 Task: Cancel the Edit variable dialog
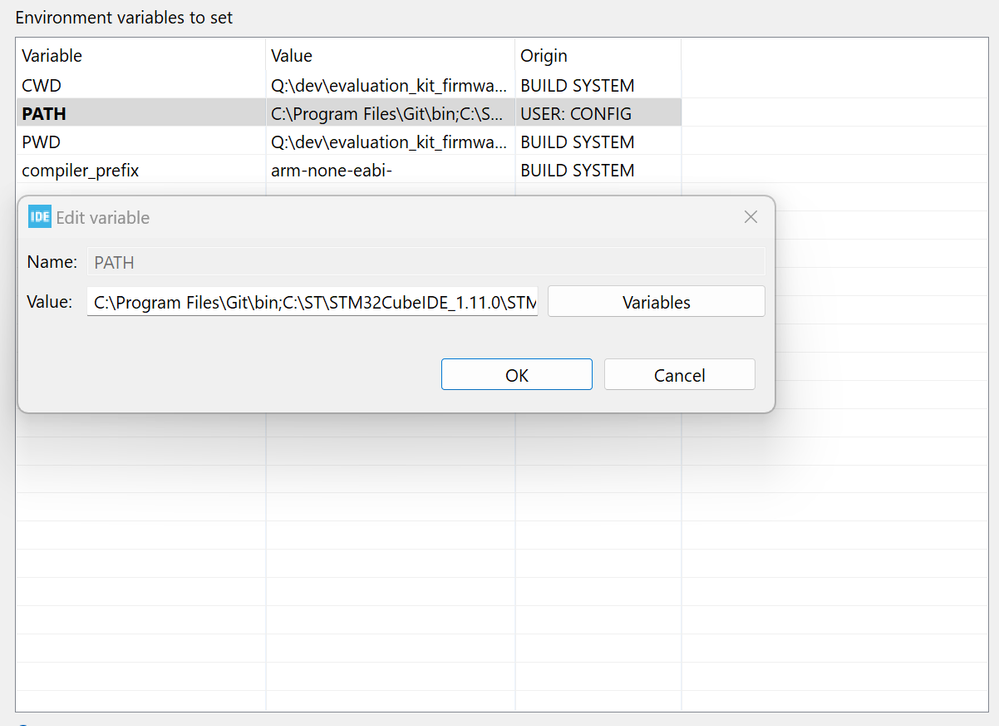(679, 374)
